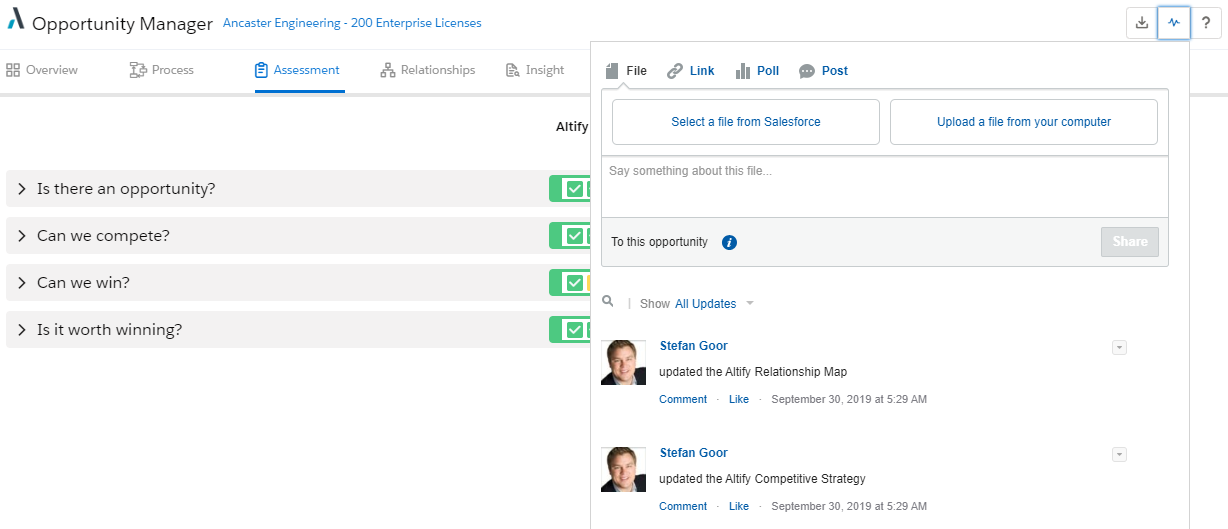
Task: Open Ancaster Engineering opportunity link
Action: (351, 23)
